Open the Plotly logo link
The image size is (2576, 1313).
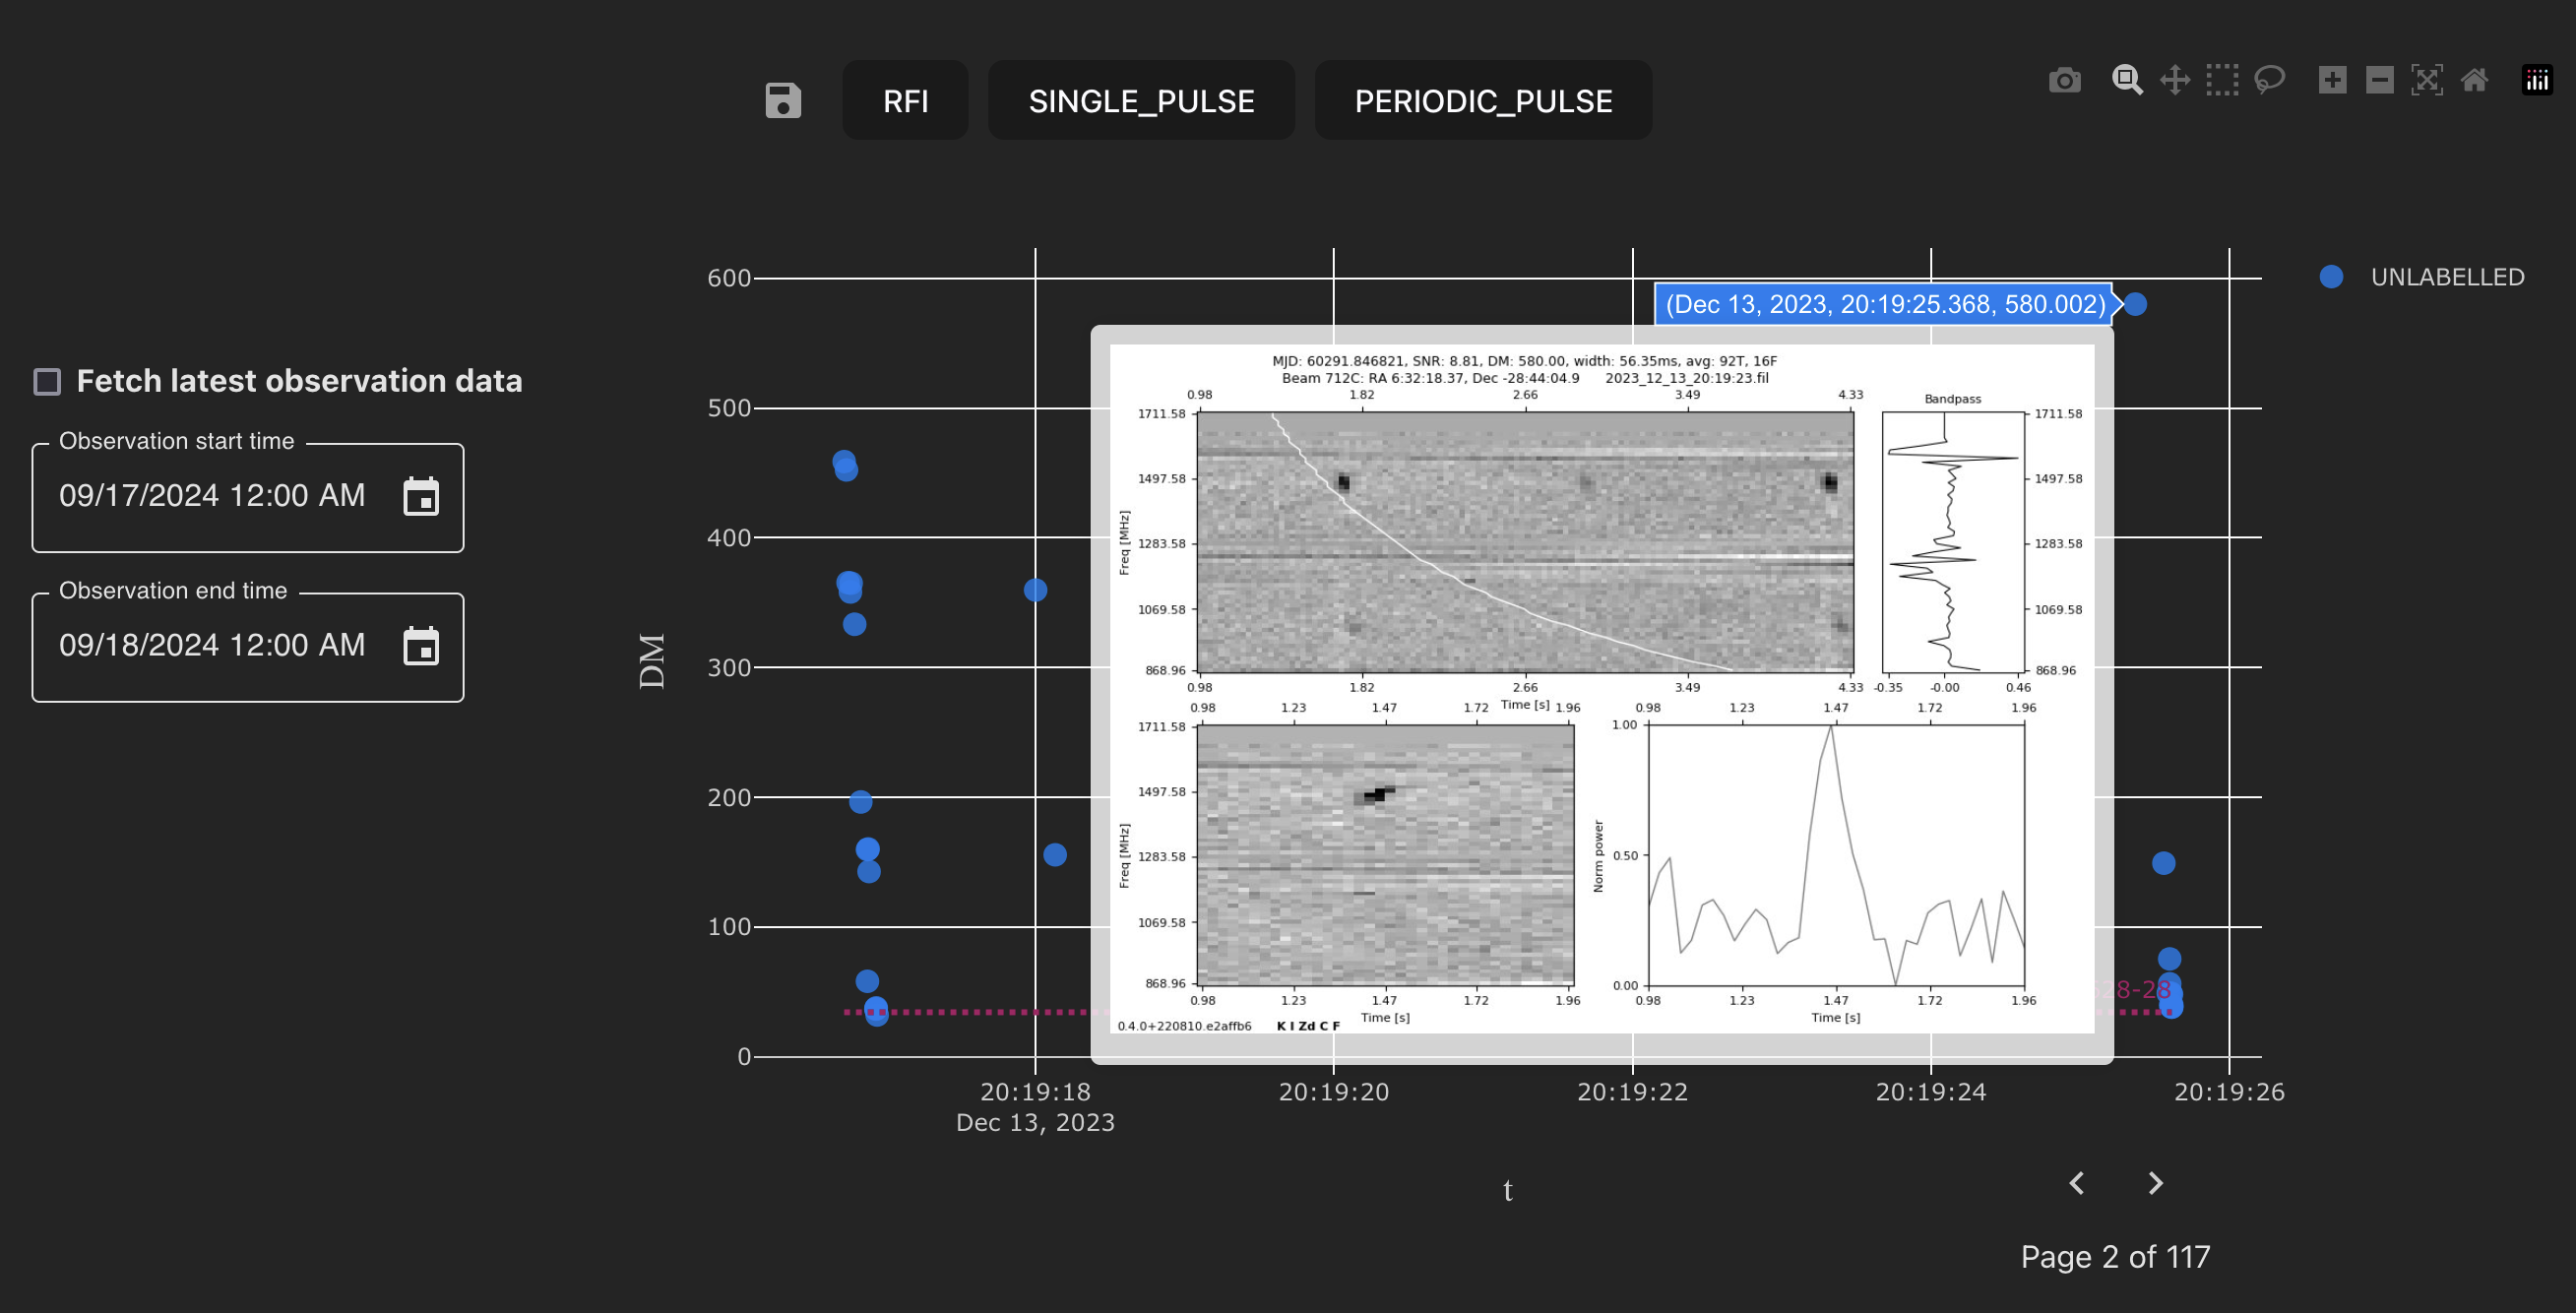[2537, 80]
